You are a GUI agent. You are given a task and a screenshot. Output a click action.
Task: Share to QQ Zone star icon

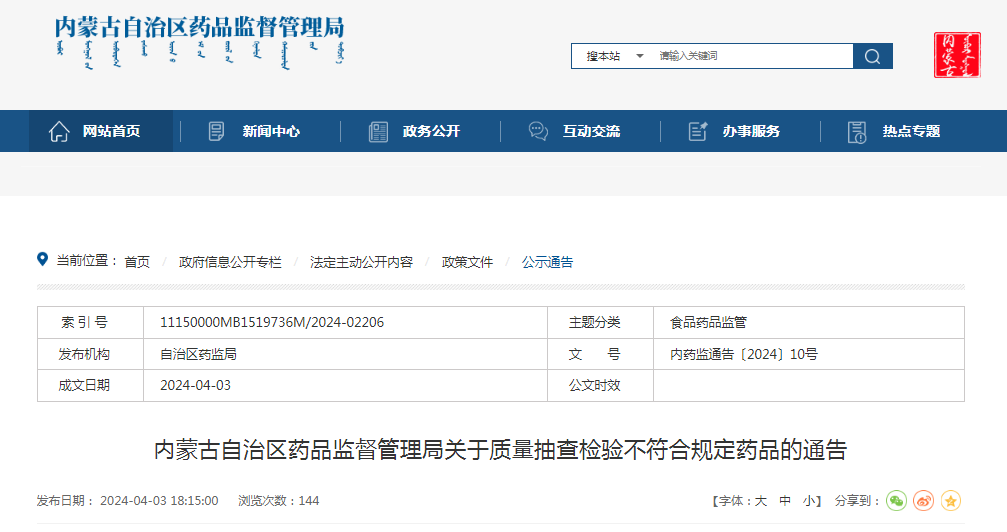(951, 501)
